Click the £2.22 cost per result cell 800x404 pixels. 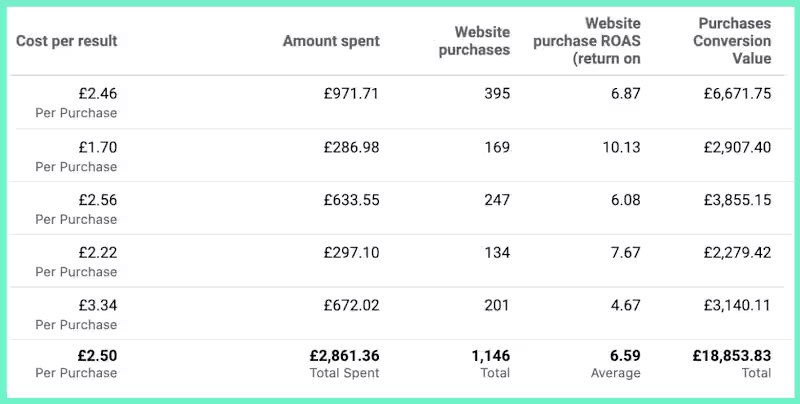tap(98, 252)
